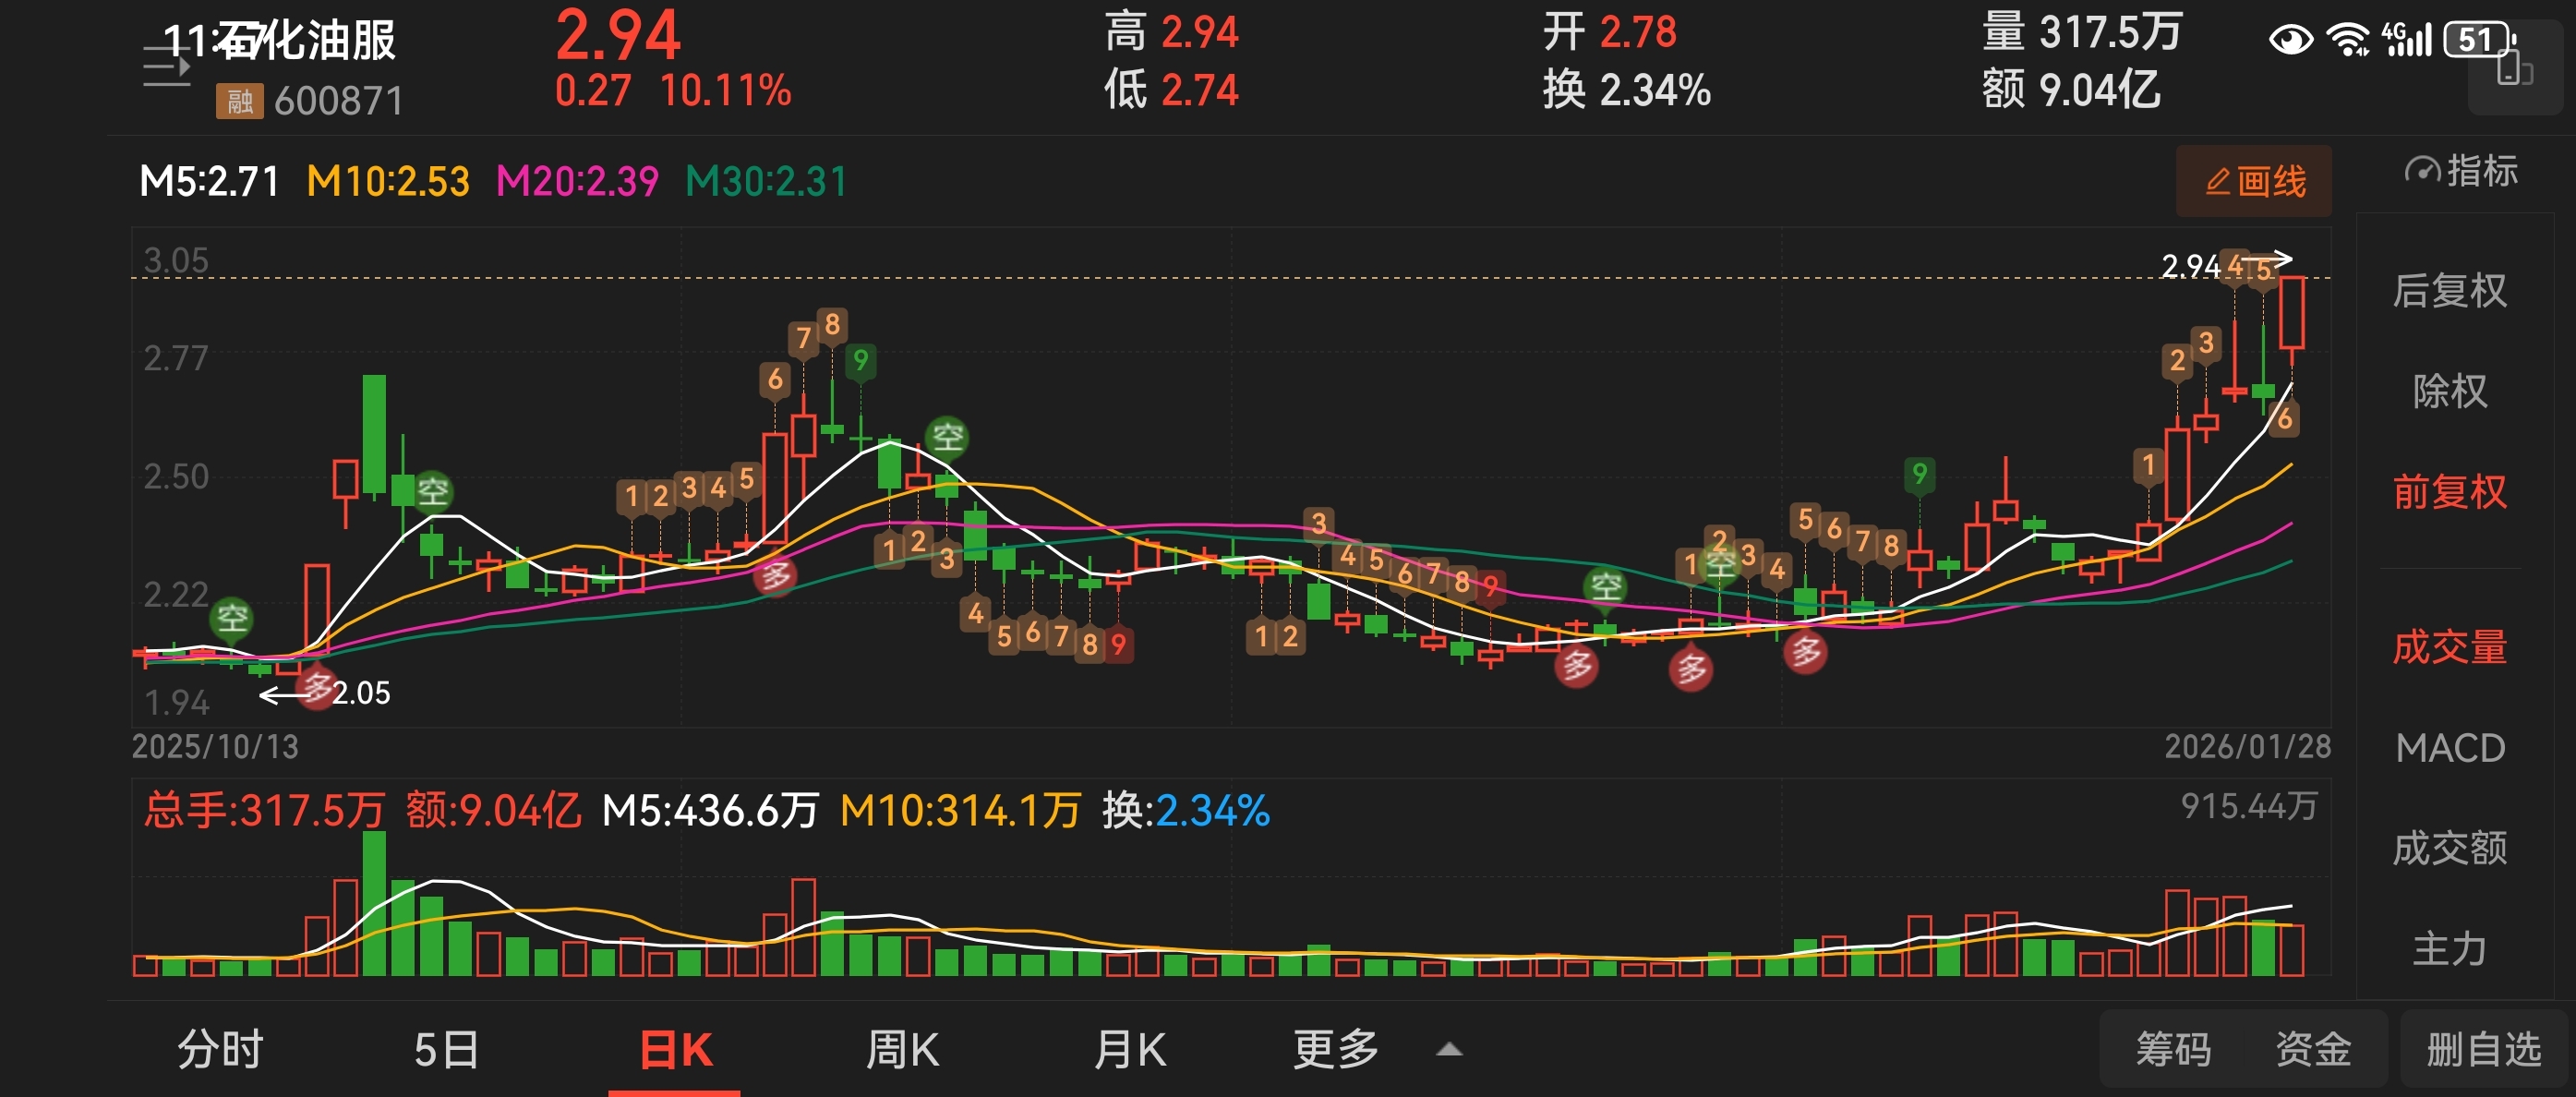Tap the eye visibility icon
This screenshot has width=2576, height=1097.
2290,40
